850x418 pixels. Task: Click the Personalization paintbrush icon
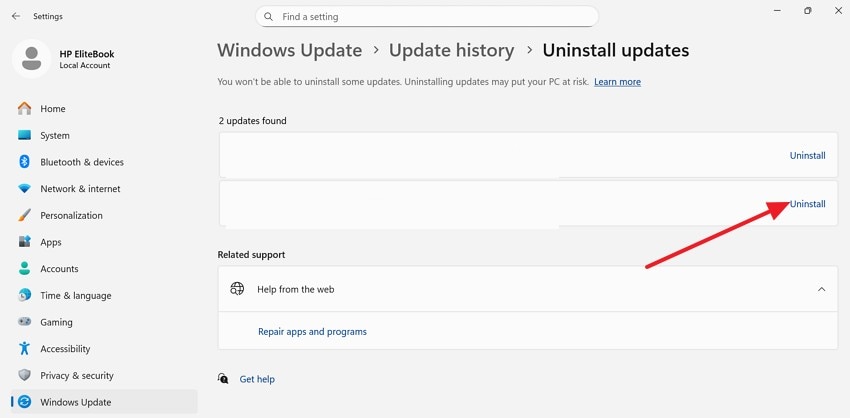point(24,215)
